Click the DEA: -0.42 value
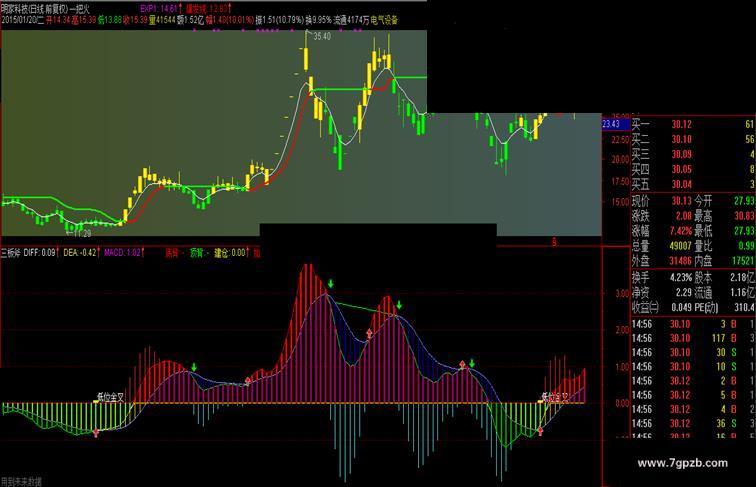The image size is (756, 487). [x=80, y=252]
